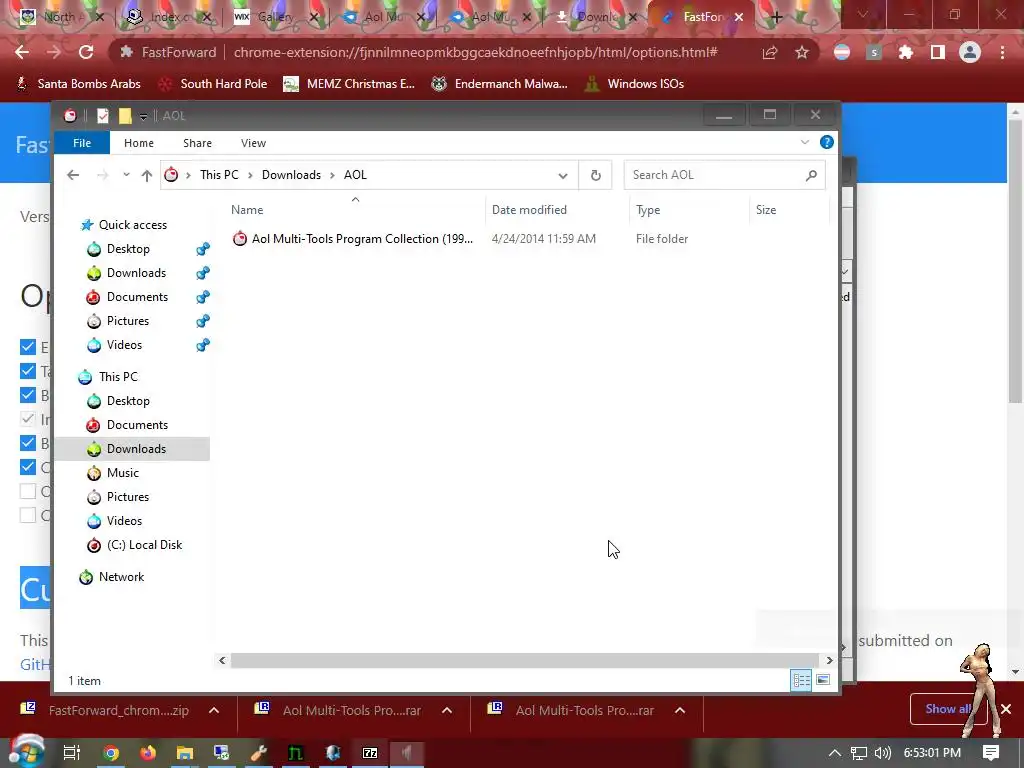
Task: Open Endermanch Malwa... bookmark
Action: pos(500,84)
